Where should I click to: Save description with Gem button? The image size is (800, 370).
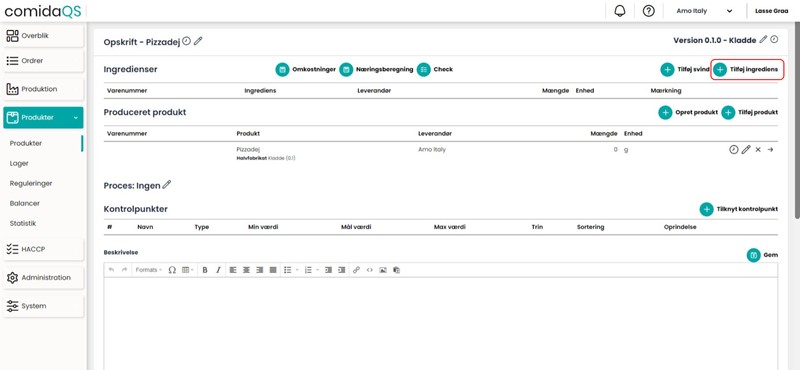click(763, 255)
